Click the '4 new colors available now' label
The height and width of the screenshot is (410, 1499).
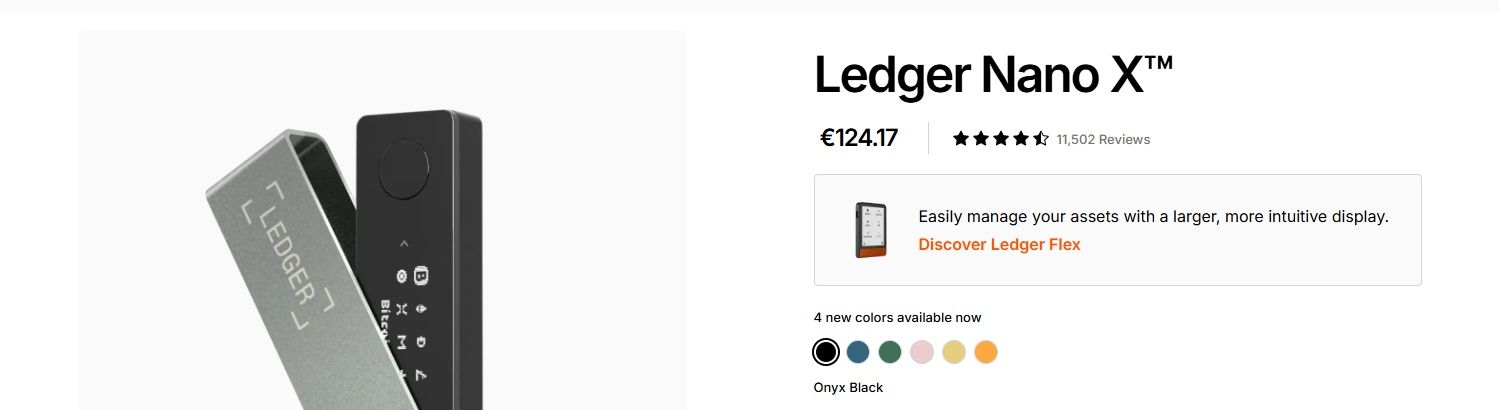pyautogui.click(x=897, y=317)
